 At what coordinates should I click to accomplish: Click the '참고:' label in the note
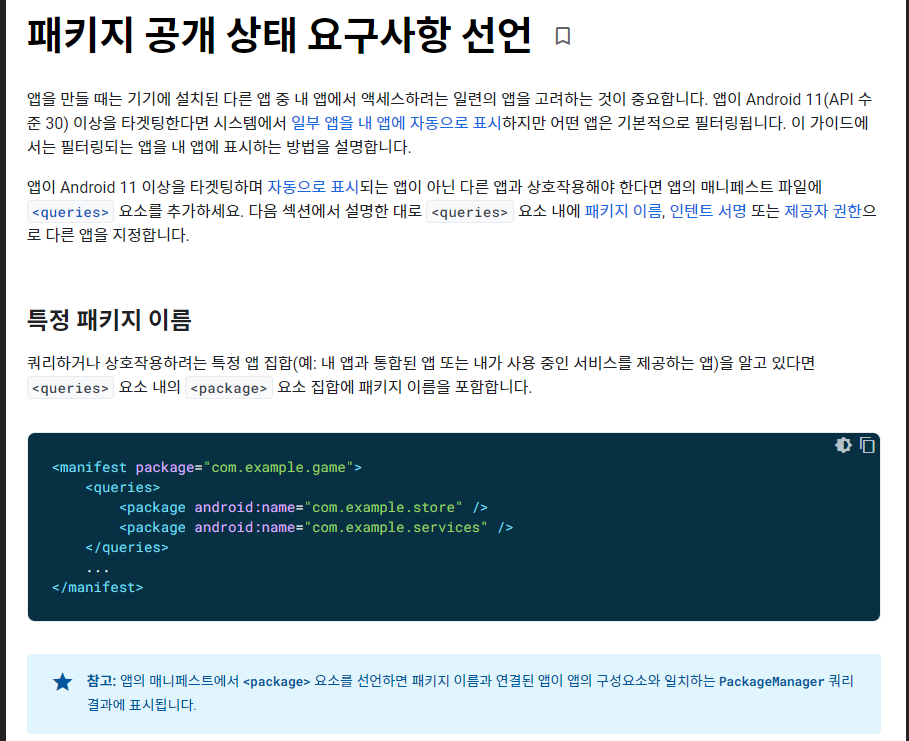point(101,681)
